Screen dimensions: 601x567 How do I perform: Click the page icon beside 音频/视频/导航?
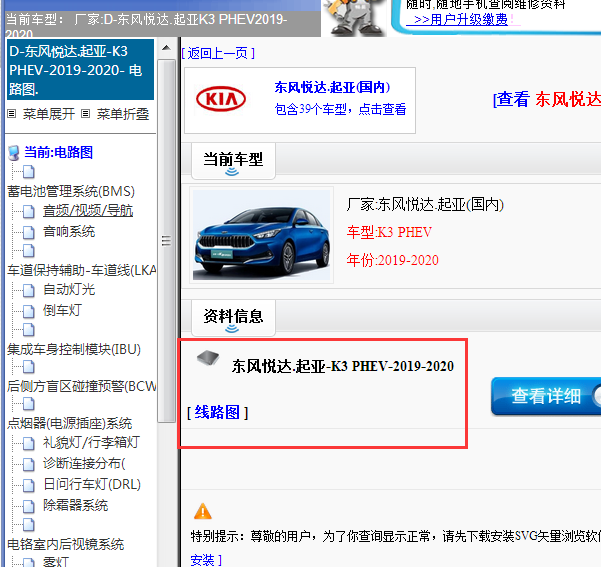pyautogui.click(x=29, y=211)
